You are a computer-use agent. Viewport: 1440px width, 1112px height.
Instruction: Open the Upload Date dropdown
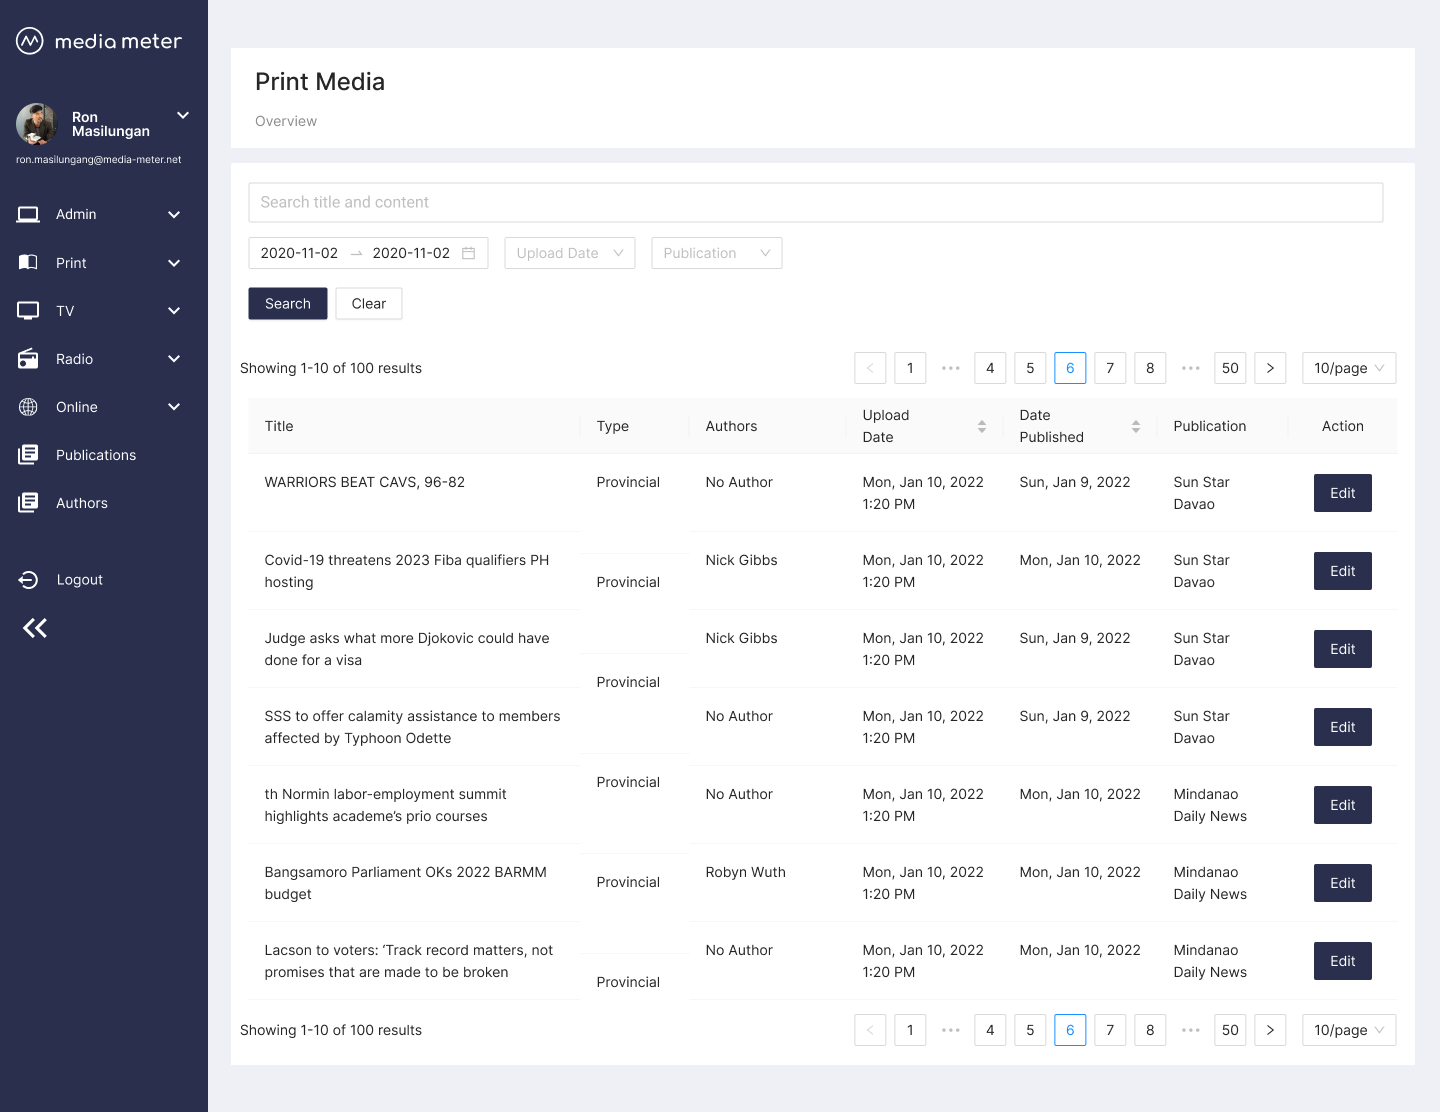point(569,253)
